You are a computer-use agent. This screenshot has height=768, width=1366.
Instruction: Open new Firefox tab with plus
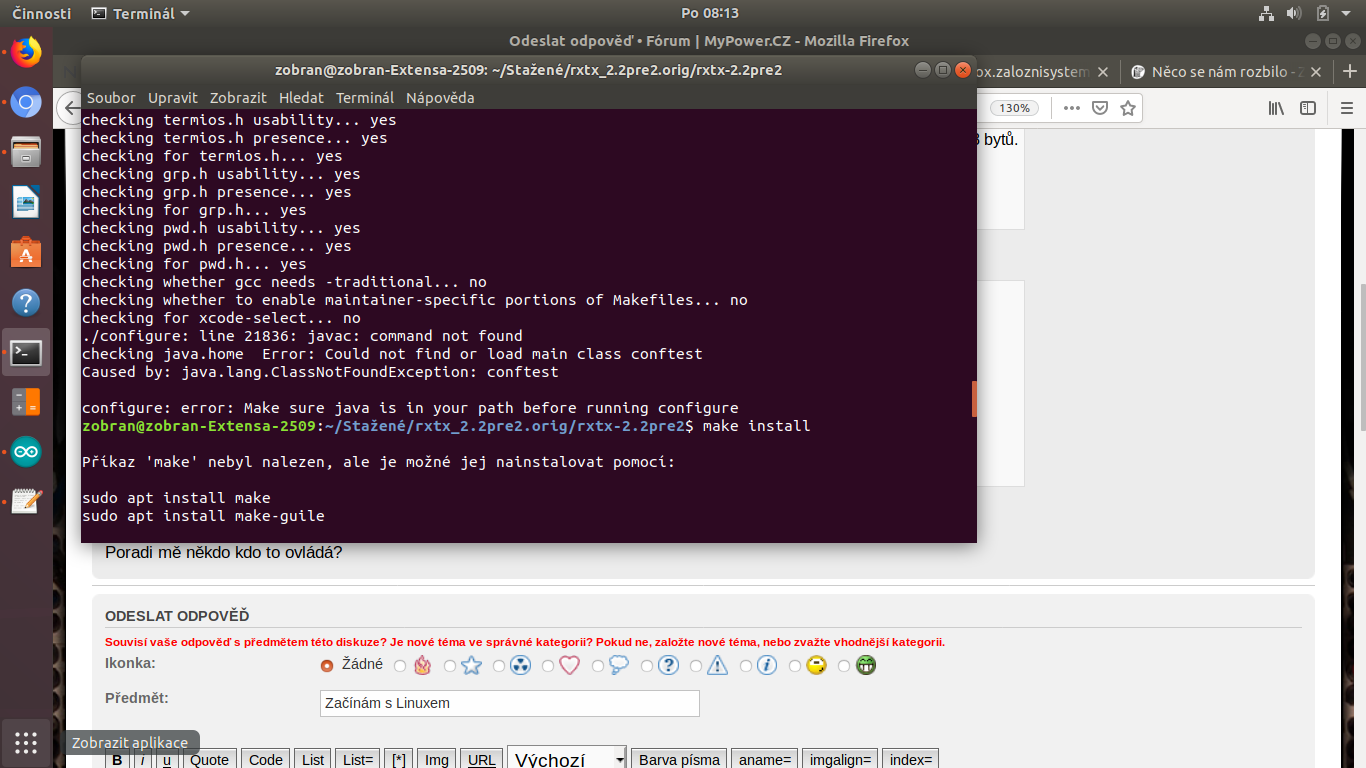pos(1349,72)
